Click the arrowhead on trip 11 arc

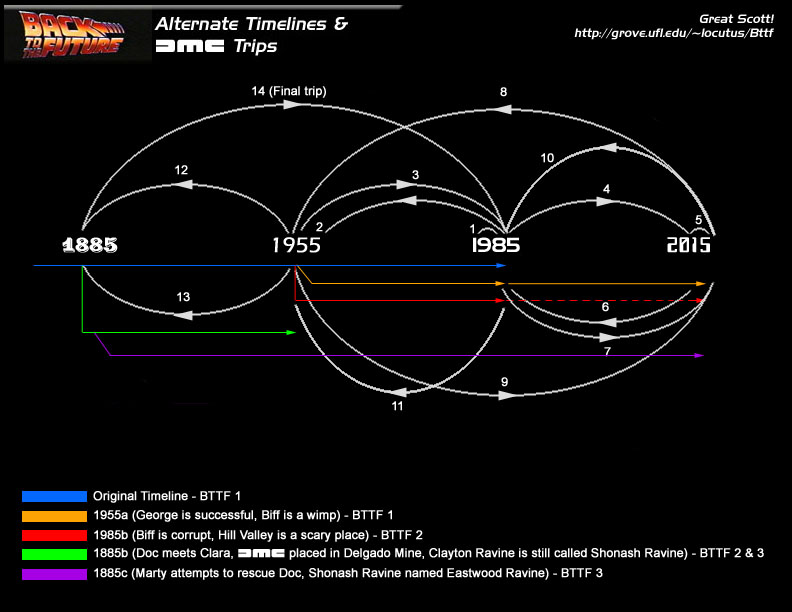tap(399, 392)
